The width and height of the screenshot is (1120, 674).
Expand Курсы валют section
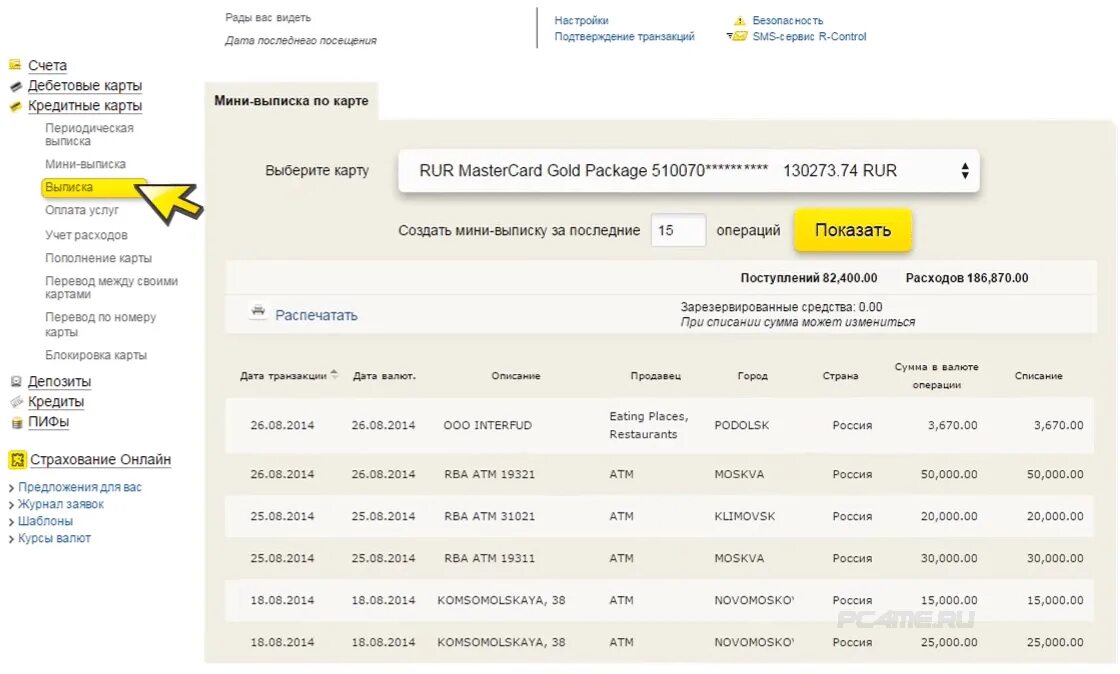[x=54, y=538]
